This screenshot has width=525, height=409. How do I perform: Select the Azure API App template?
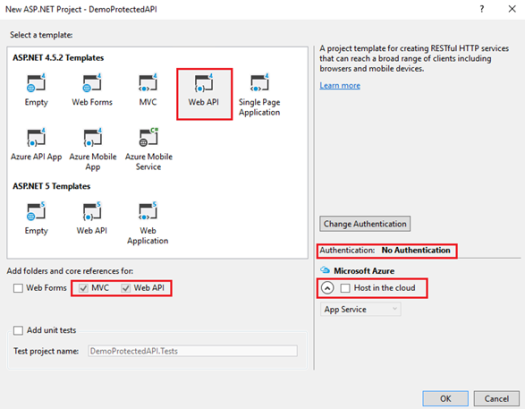[x=36, y=145]
